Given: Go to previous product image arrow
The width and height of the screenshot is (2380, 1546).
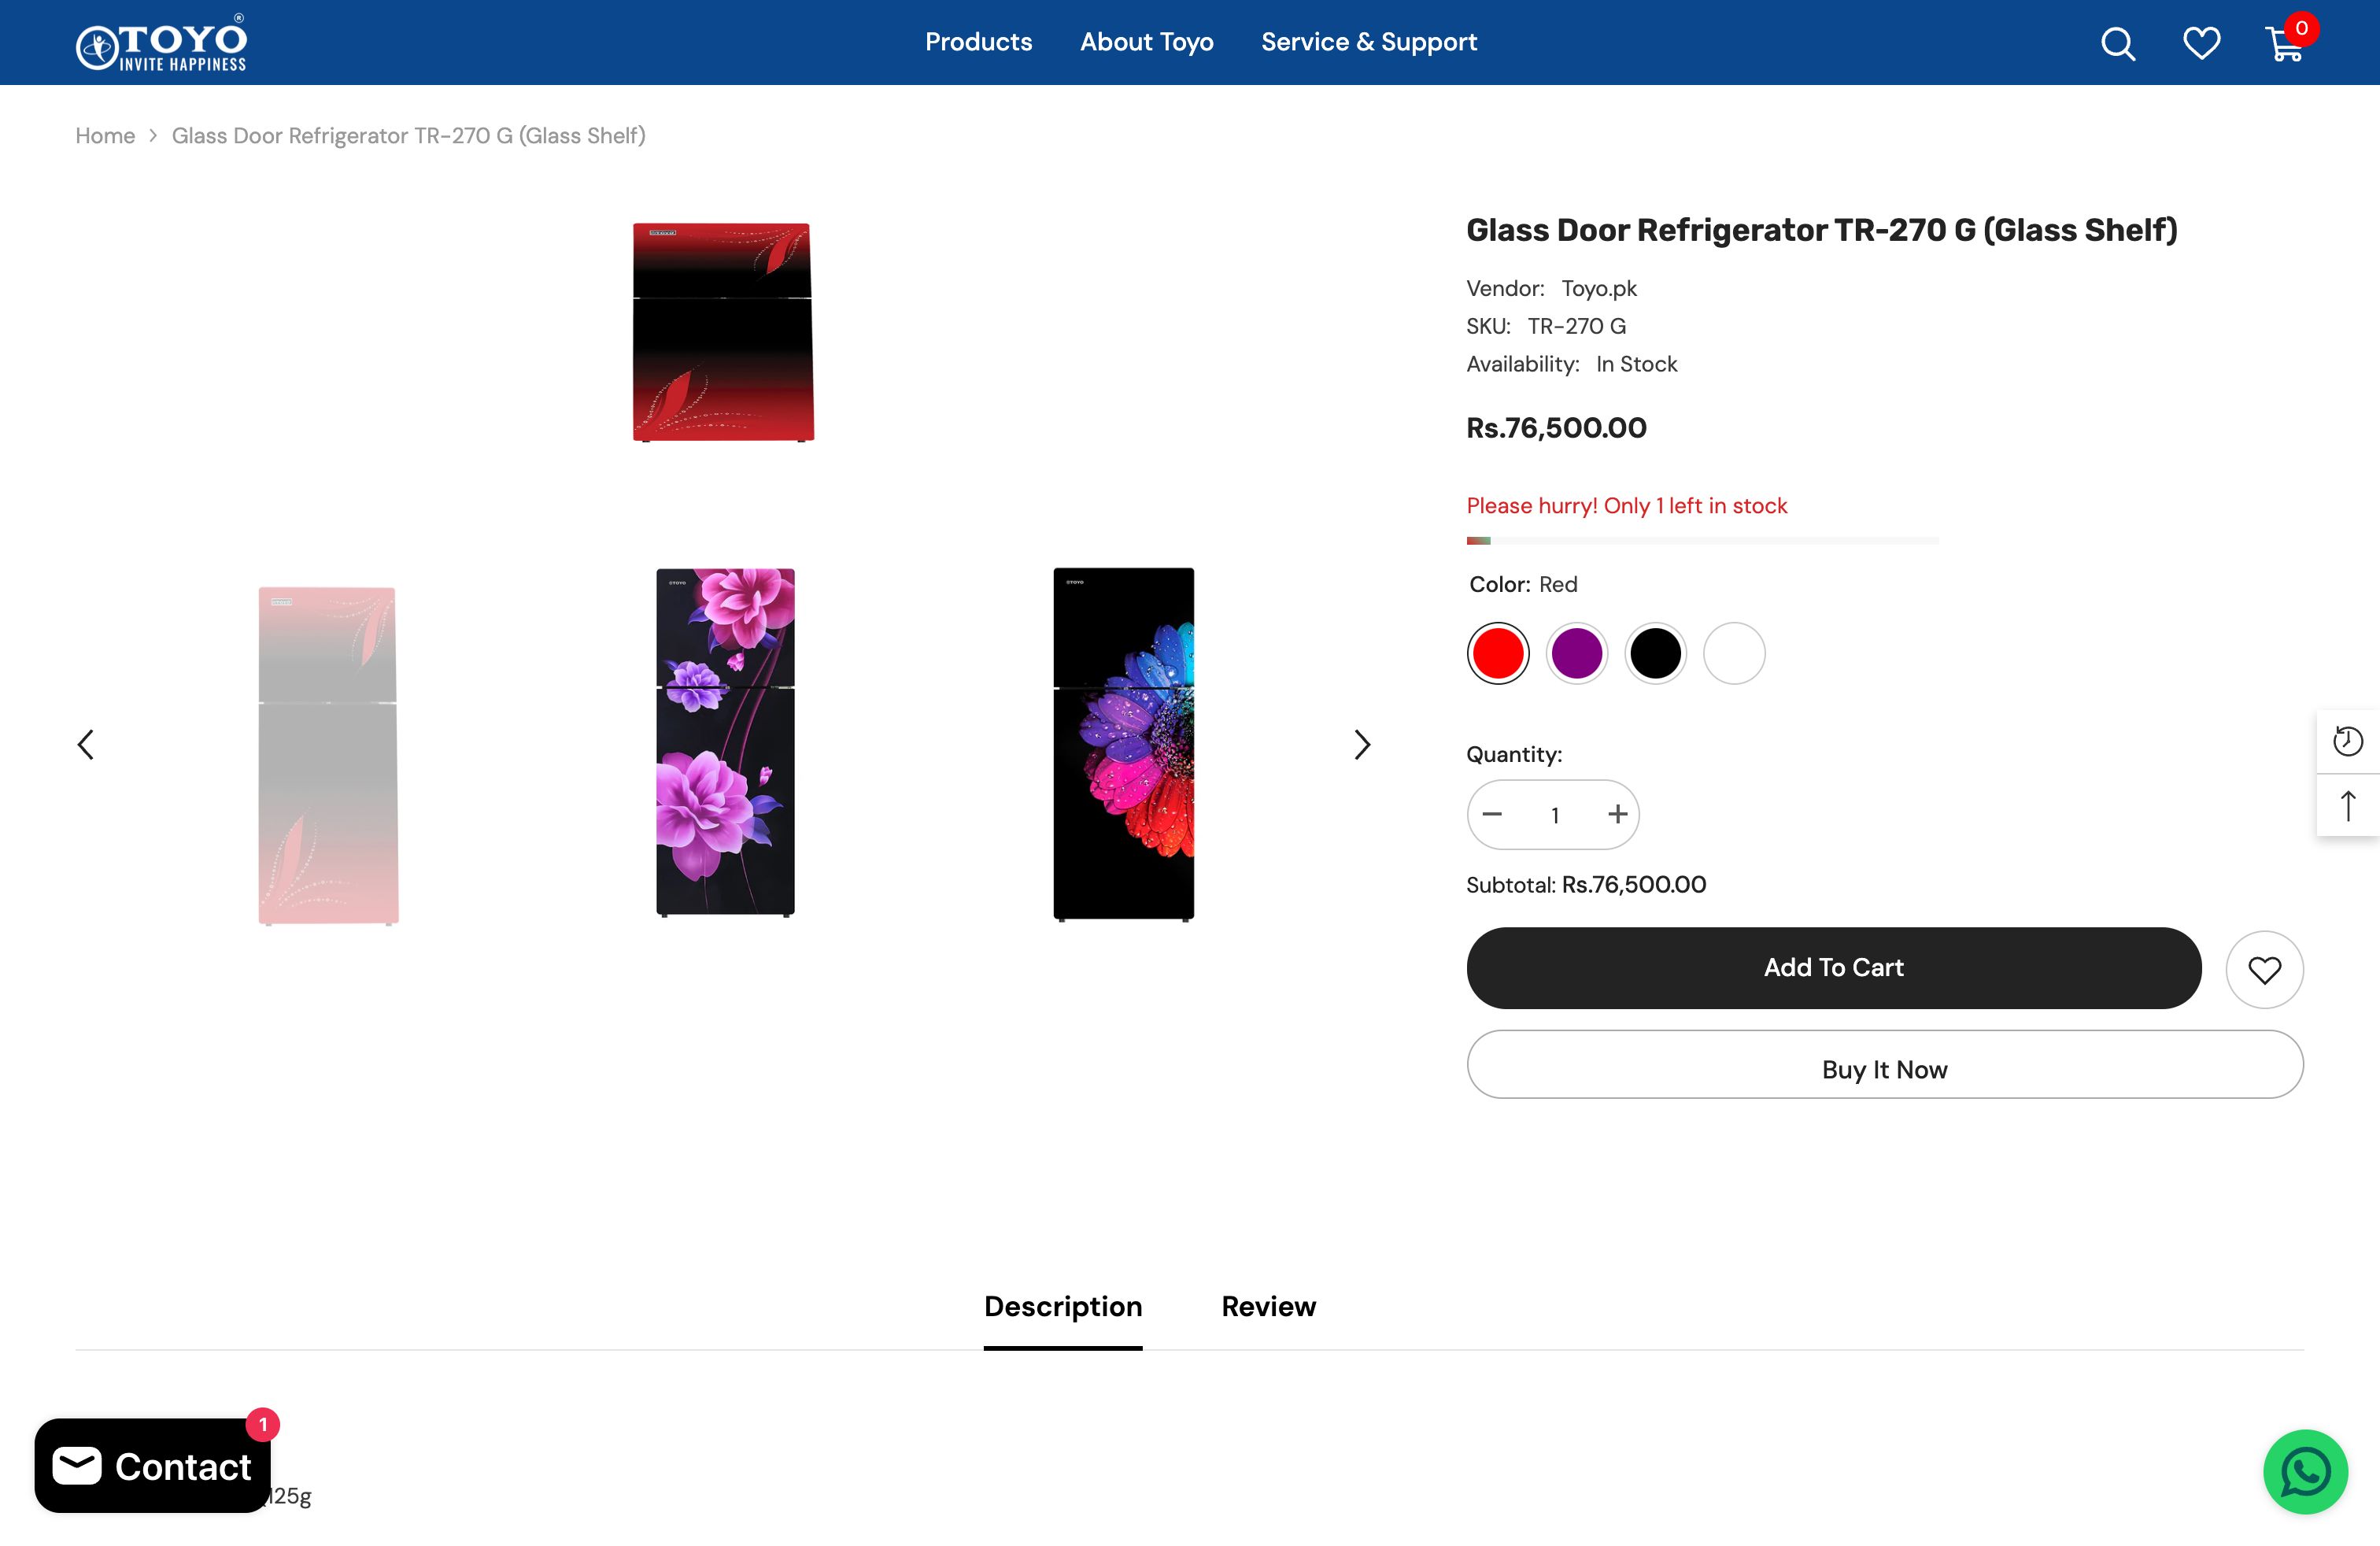Looking at the screenshot, I should 86,744.
